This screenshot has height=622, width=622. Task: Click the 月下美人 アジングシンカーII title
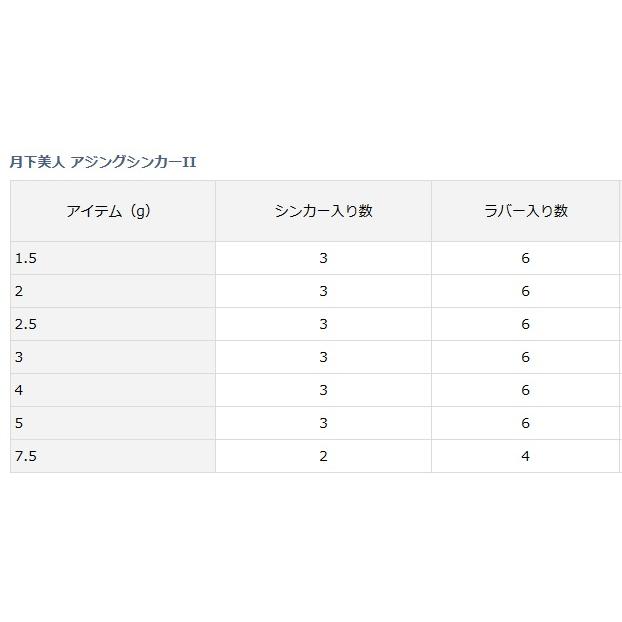point(103,162)
